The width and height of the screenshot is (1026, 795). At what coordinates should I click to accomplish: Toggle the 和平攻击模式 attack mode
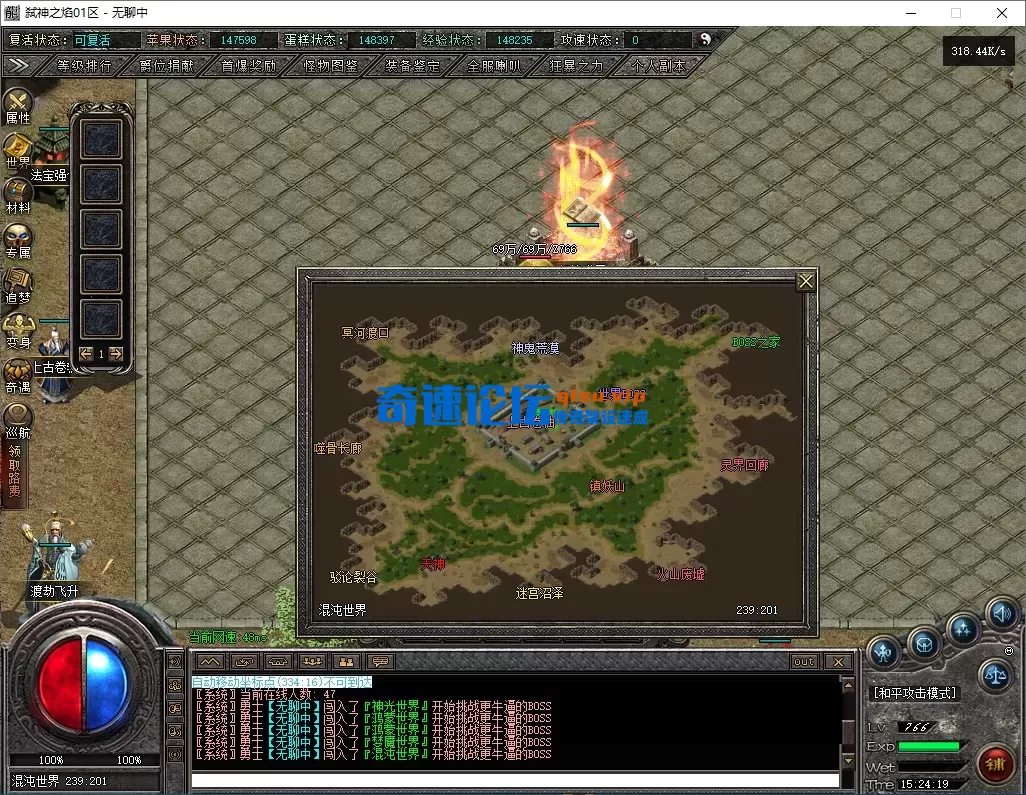[915, 693]
